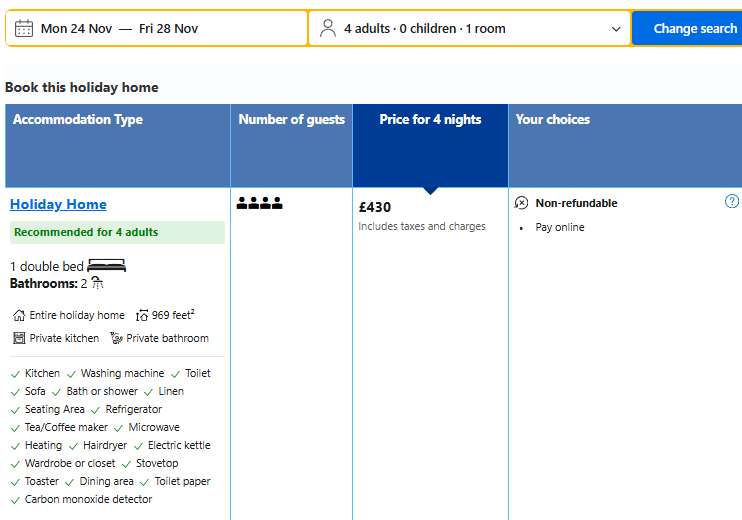
Task: Click the four guests occupancy icons
Action: coord(260,204)
